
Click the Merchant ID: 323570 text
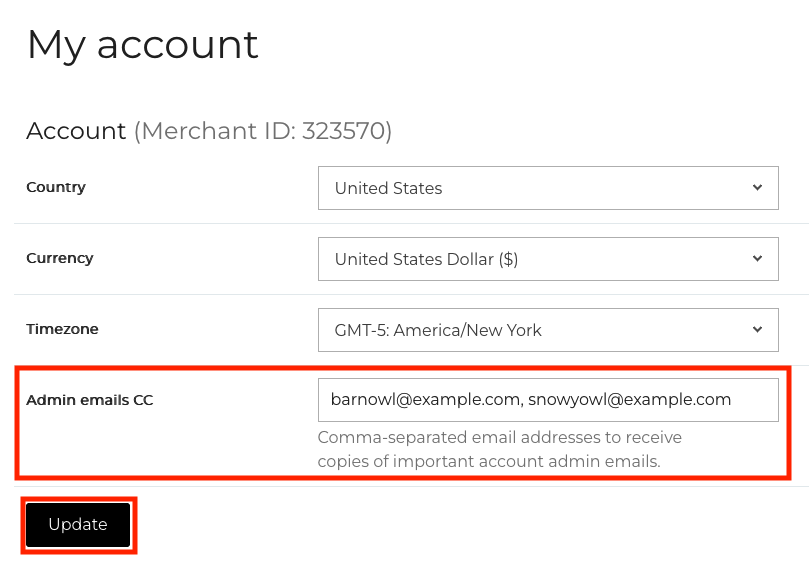click(263, 131)
